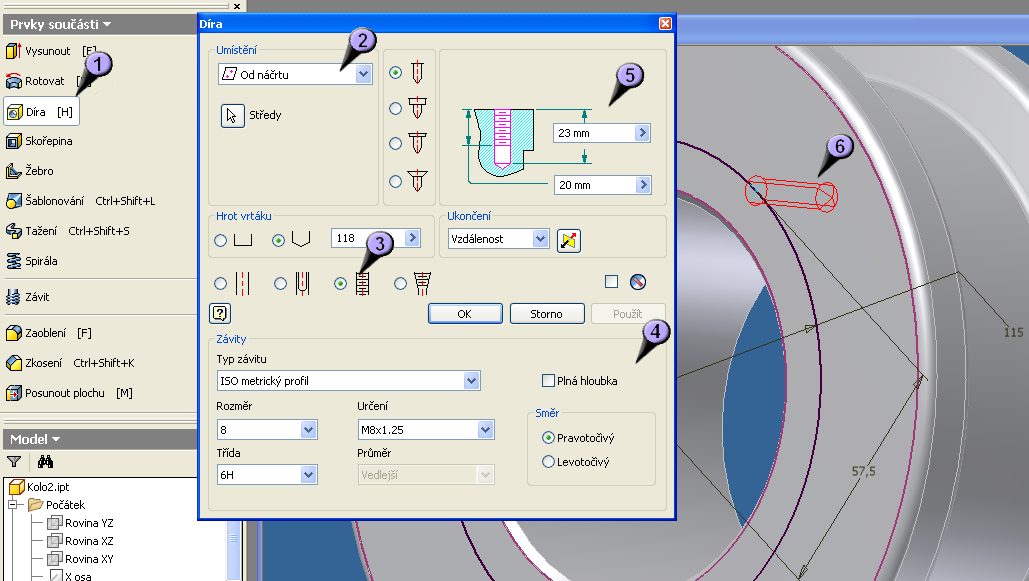The image size is (1029, 581).
Task: Select the Žebro rib tool
Action: (38, 171)
